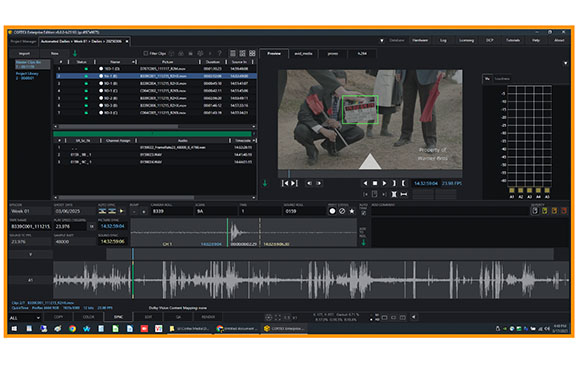
Task: Switch clip list to large thumbnail grid view
Action: (x=252, y=53)
